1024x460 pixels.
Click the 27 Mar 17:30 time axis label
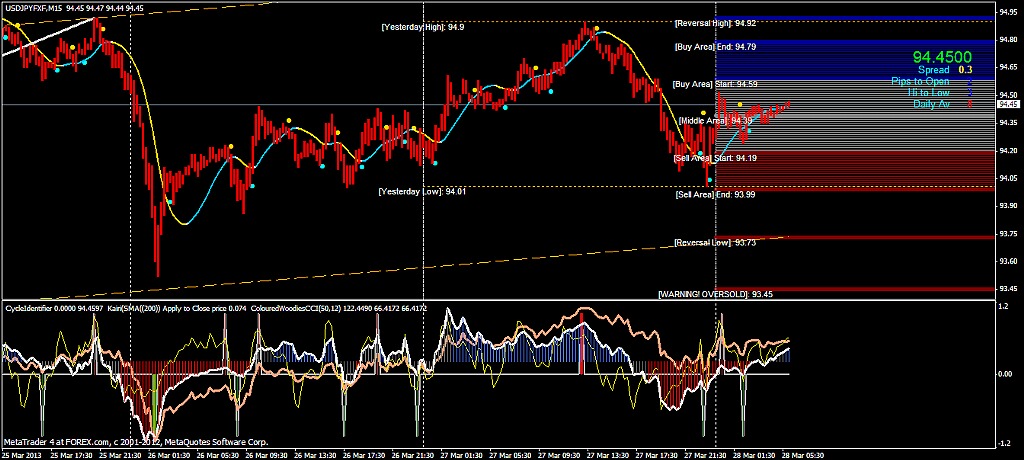(x=657, y=454)
